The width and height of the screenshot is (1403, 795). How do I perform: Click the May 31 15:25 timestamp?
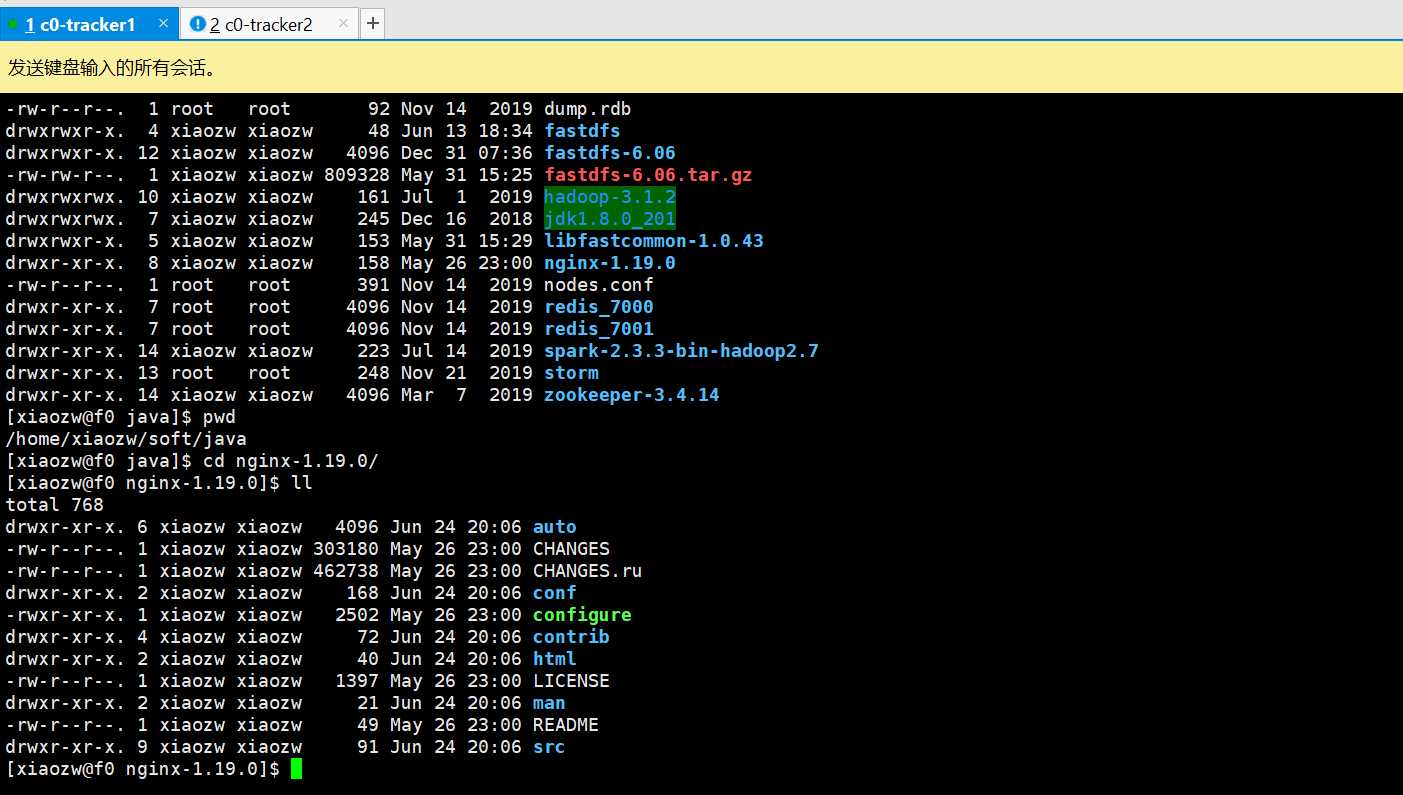tap(467, 175)
